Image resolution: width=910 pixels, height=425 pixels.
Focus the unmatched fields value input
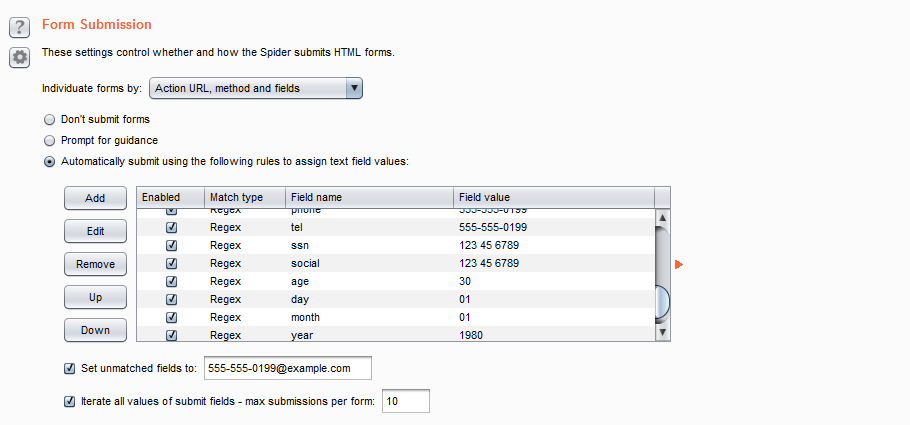[287, 368]
